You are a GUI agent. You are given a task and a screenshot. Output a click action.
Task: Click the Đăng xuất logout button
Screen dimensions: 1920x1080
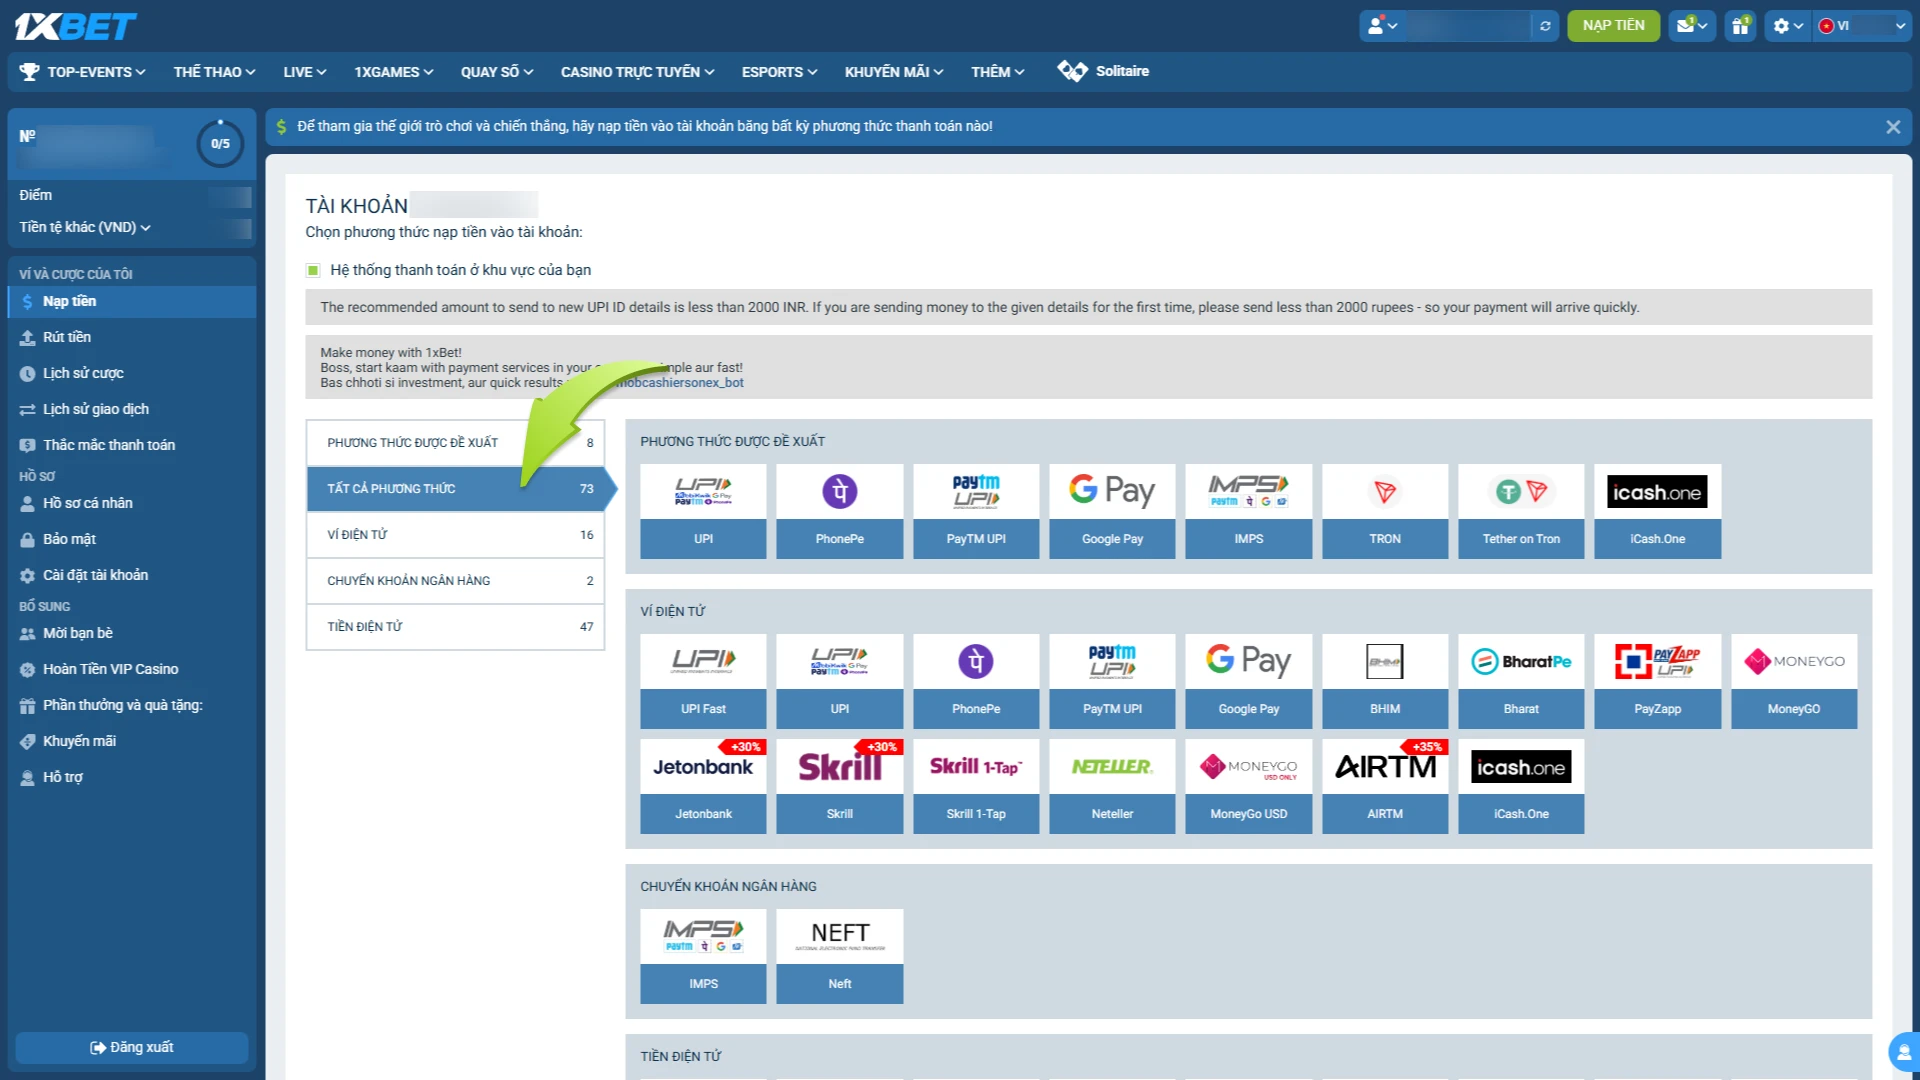coord(131,1047)
